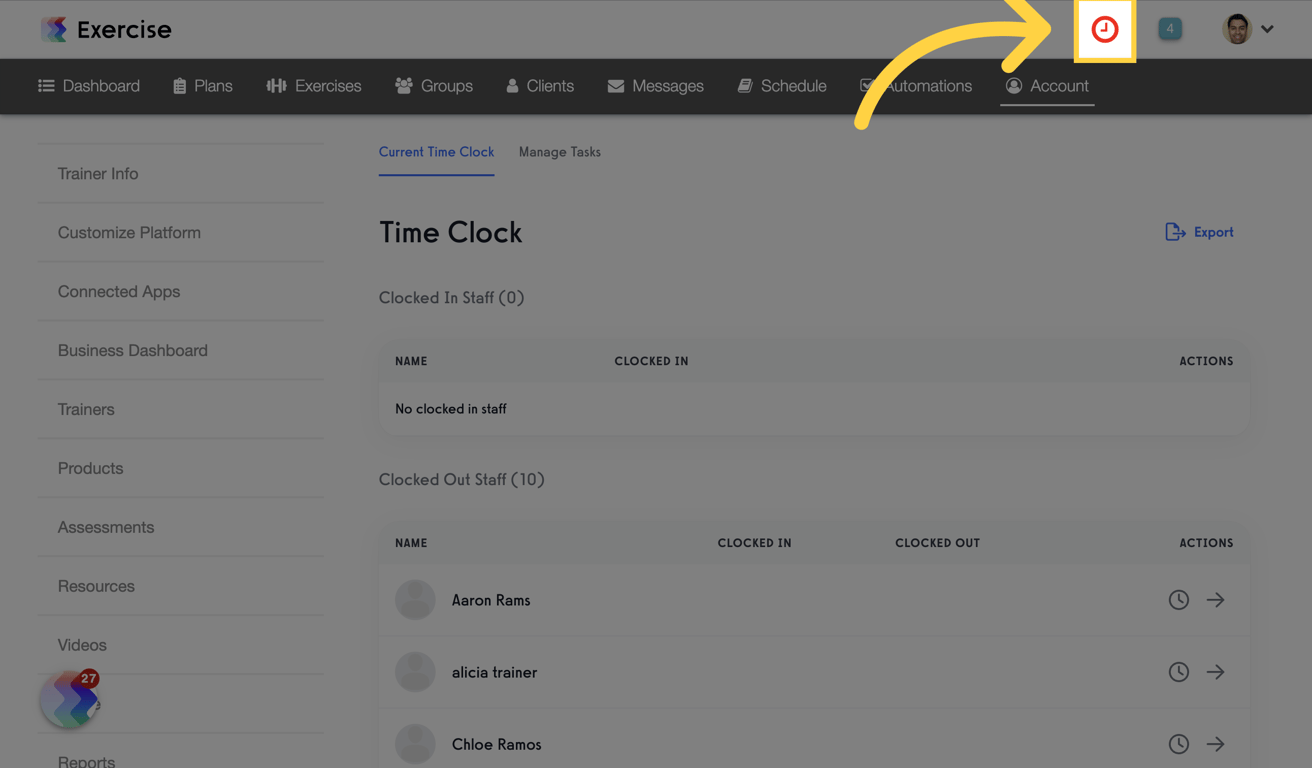The height and width of the screenshot is (768, 1312).
Task: Click the arrow icon on alicia trainer's row
Action: (x=1215, y=671)
